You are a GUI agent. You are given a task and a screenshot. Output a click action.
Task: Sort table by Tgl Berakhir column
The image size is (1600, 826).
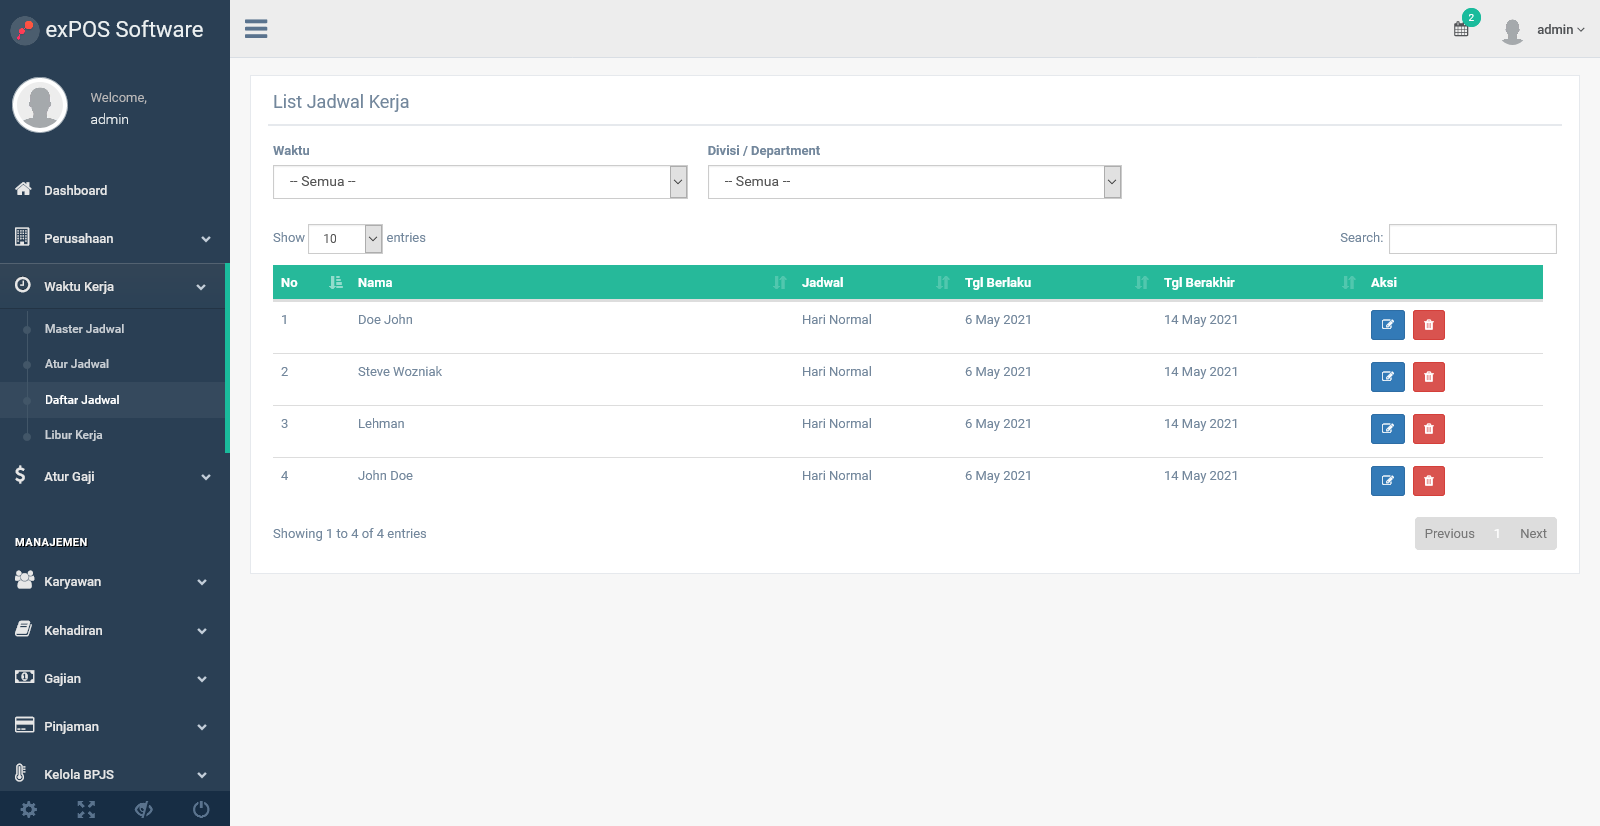(1259, 283)
